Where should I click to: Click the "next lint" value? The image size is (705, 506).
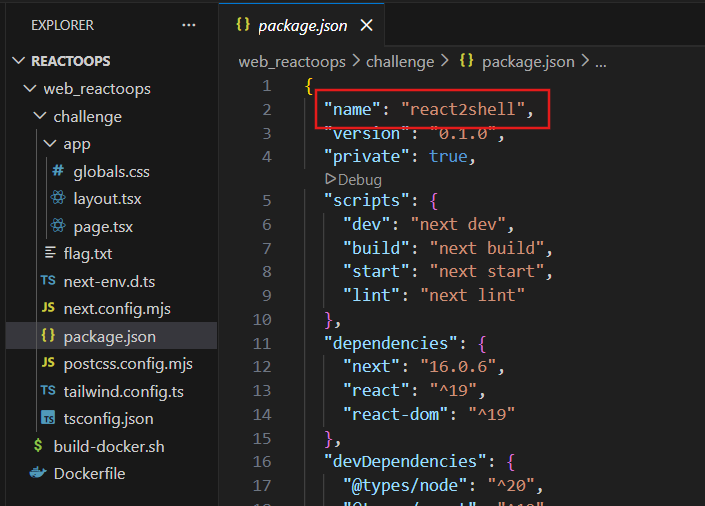coord(472,295)
